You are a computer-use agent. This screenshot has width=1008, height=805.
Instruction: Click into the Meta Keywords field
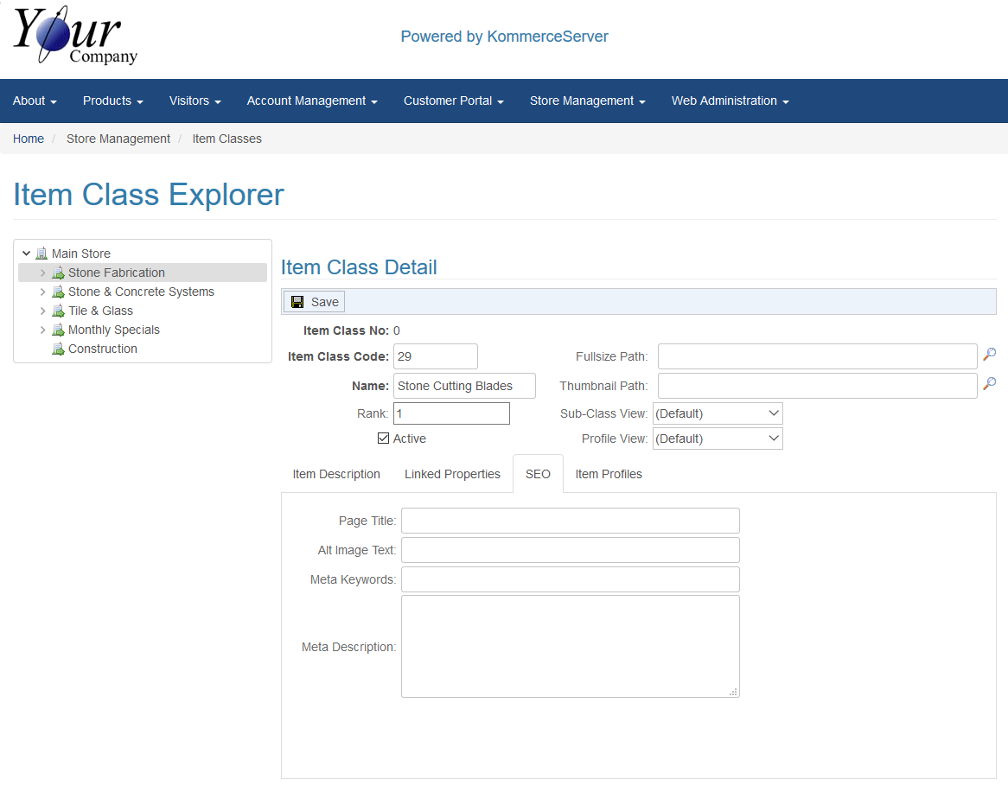click(570, 579)
